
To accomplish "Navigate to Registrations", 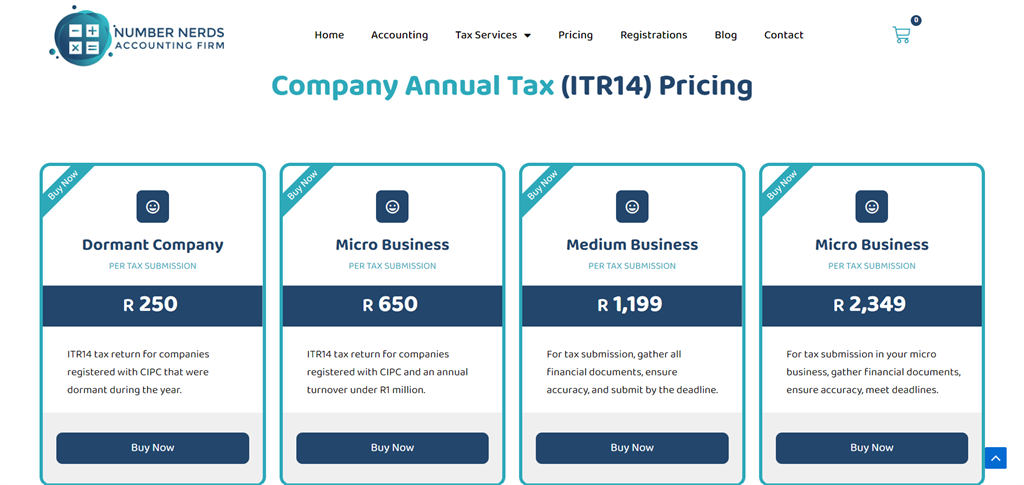I will click(654, 35).
